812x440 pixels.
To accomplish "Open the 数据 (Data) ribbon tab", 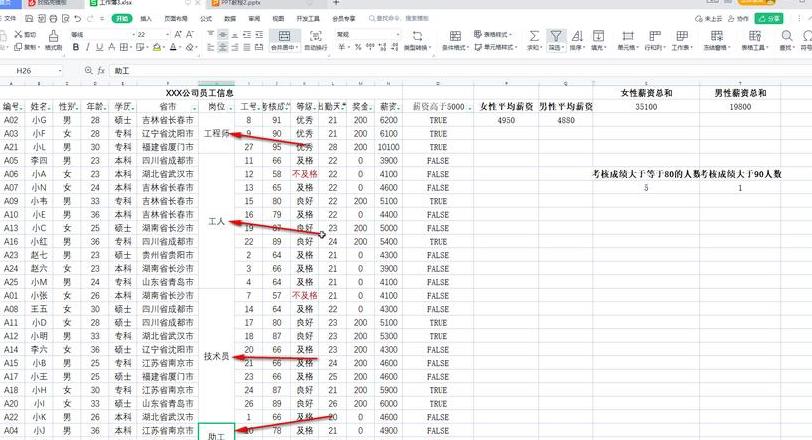I will pyautogui.click(x=230, y=19).
